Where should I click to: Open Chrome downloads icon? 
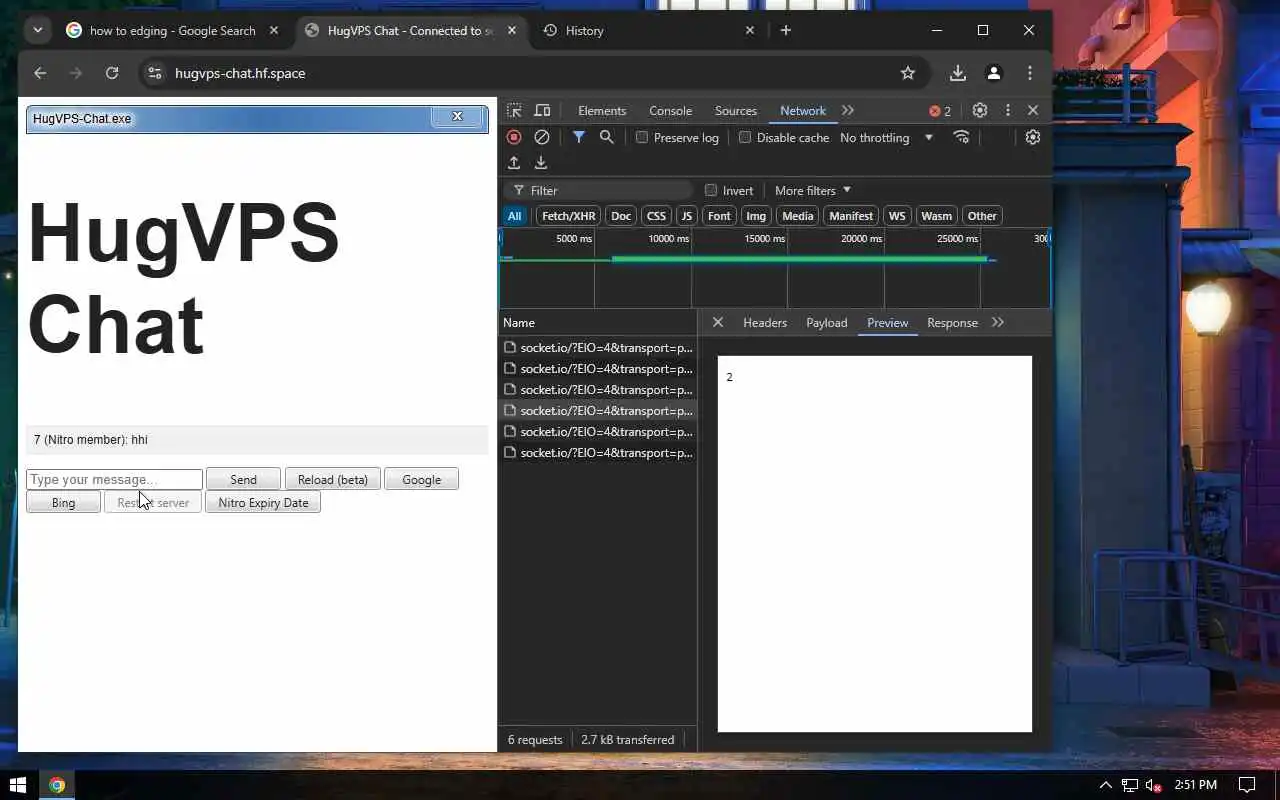pos(957,73)
